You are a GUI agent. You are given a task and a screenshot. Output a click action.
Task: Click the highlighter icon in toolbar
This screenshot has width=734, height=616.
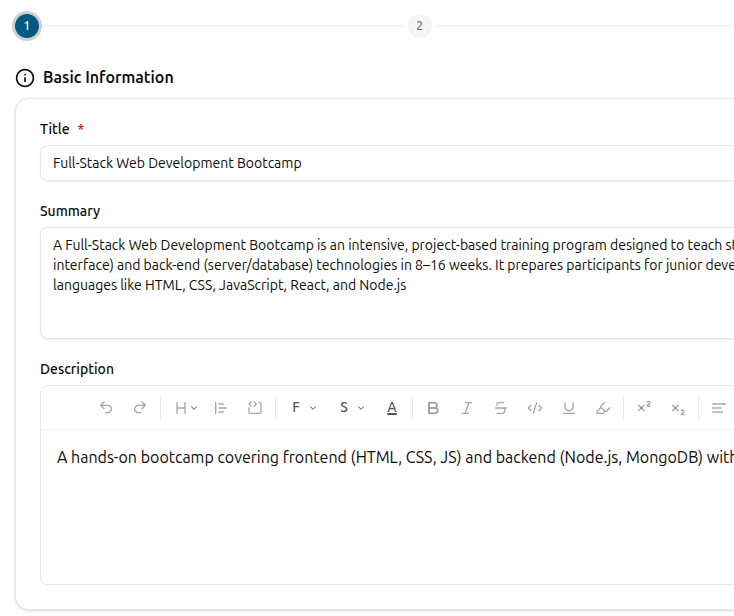[x=602, y=408]
